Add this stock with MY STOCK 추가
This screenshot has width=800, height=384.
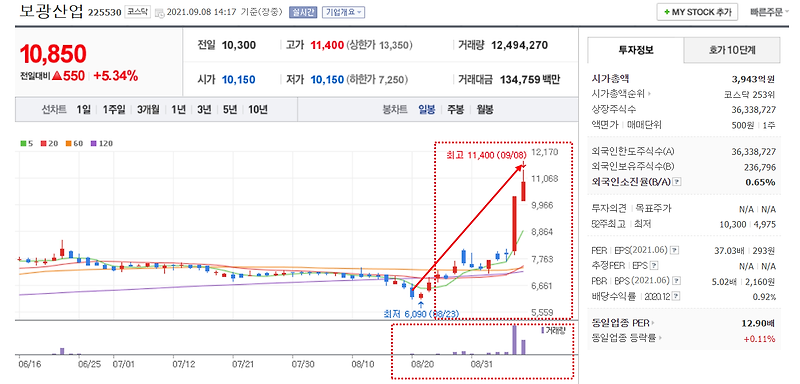[x=697, y=12]
